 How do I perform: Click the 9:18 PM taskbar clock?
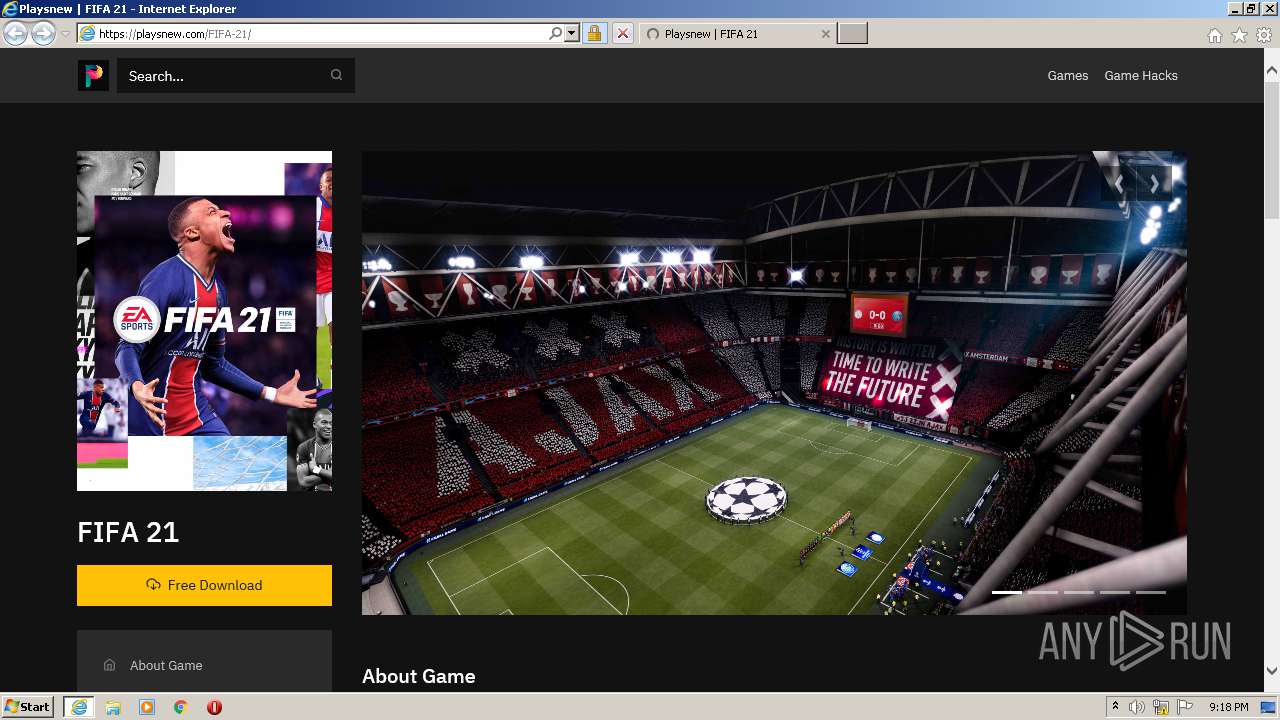1229,707
